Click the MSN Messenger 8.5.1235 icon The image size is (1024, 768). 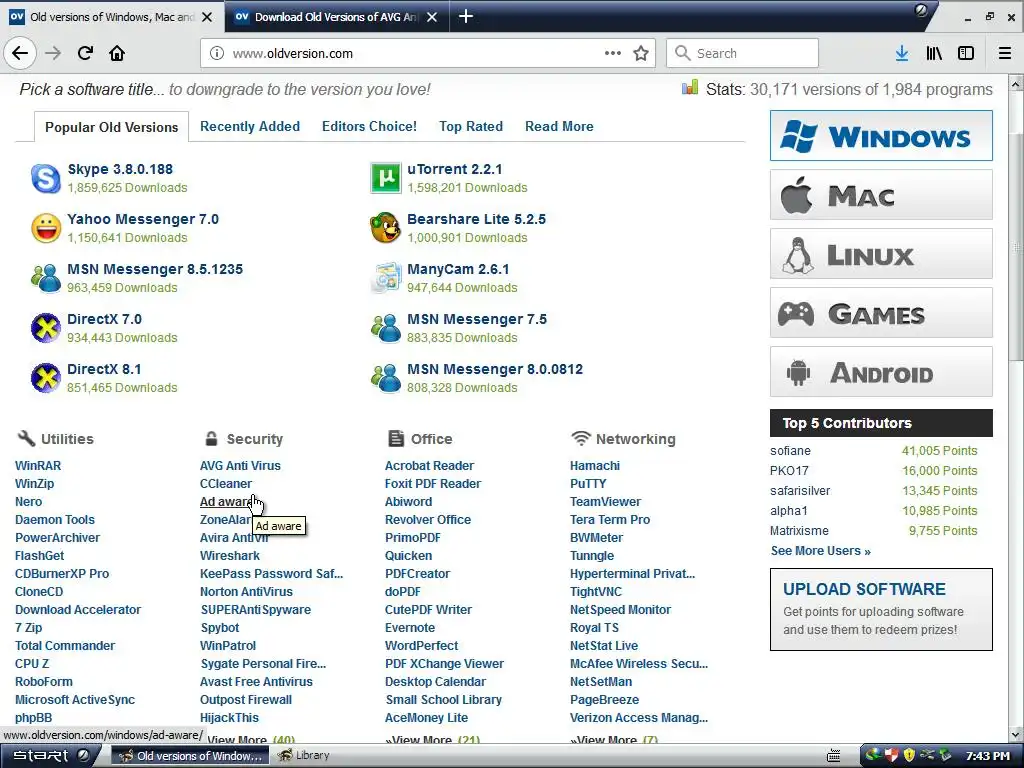[46, 278]
